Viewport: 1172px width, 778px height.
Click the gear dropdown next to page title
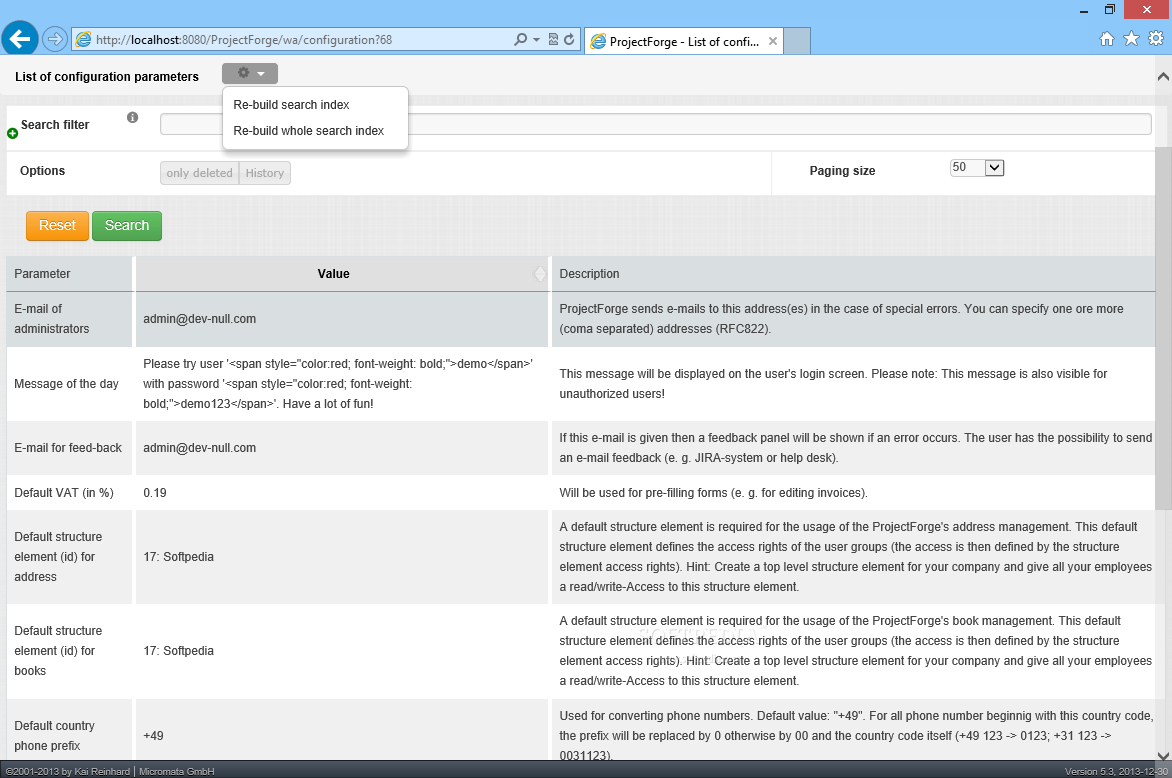[x=250, y=73]
